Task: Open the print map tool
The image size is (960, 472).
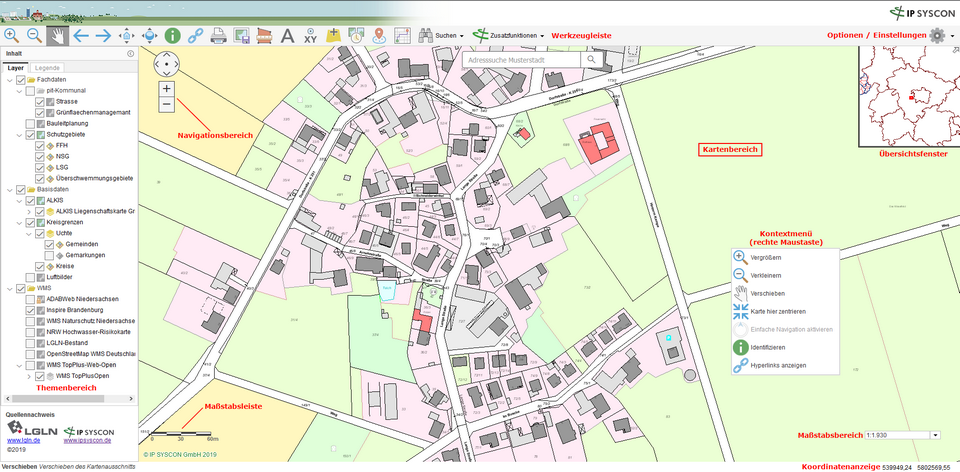Action: coord(218,35)
